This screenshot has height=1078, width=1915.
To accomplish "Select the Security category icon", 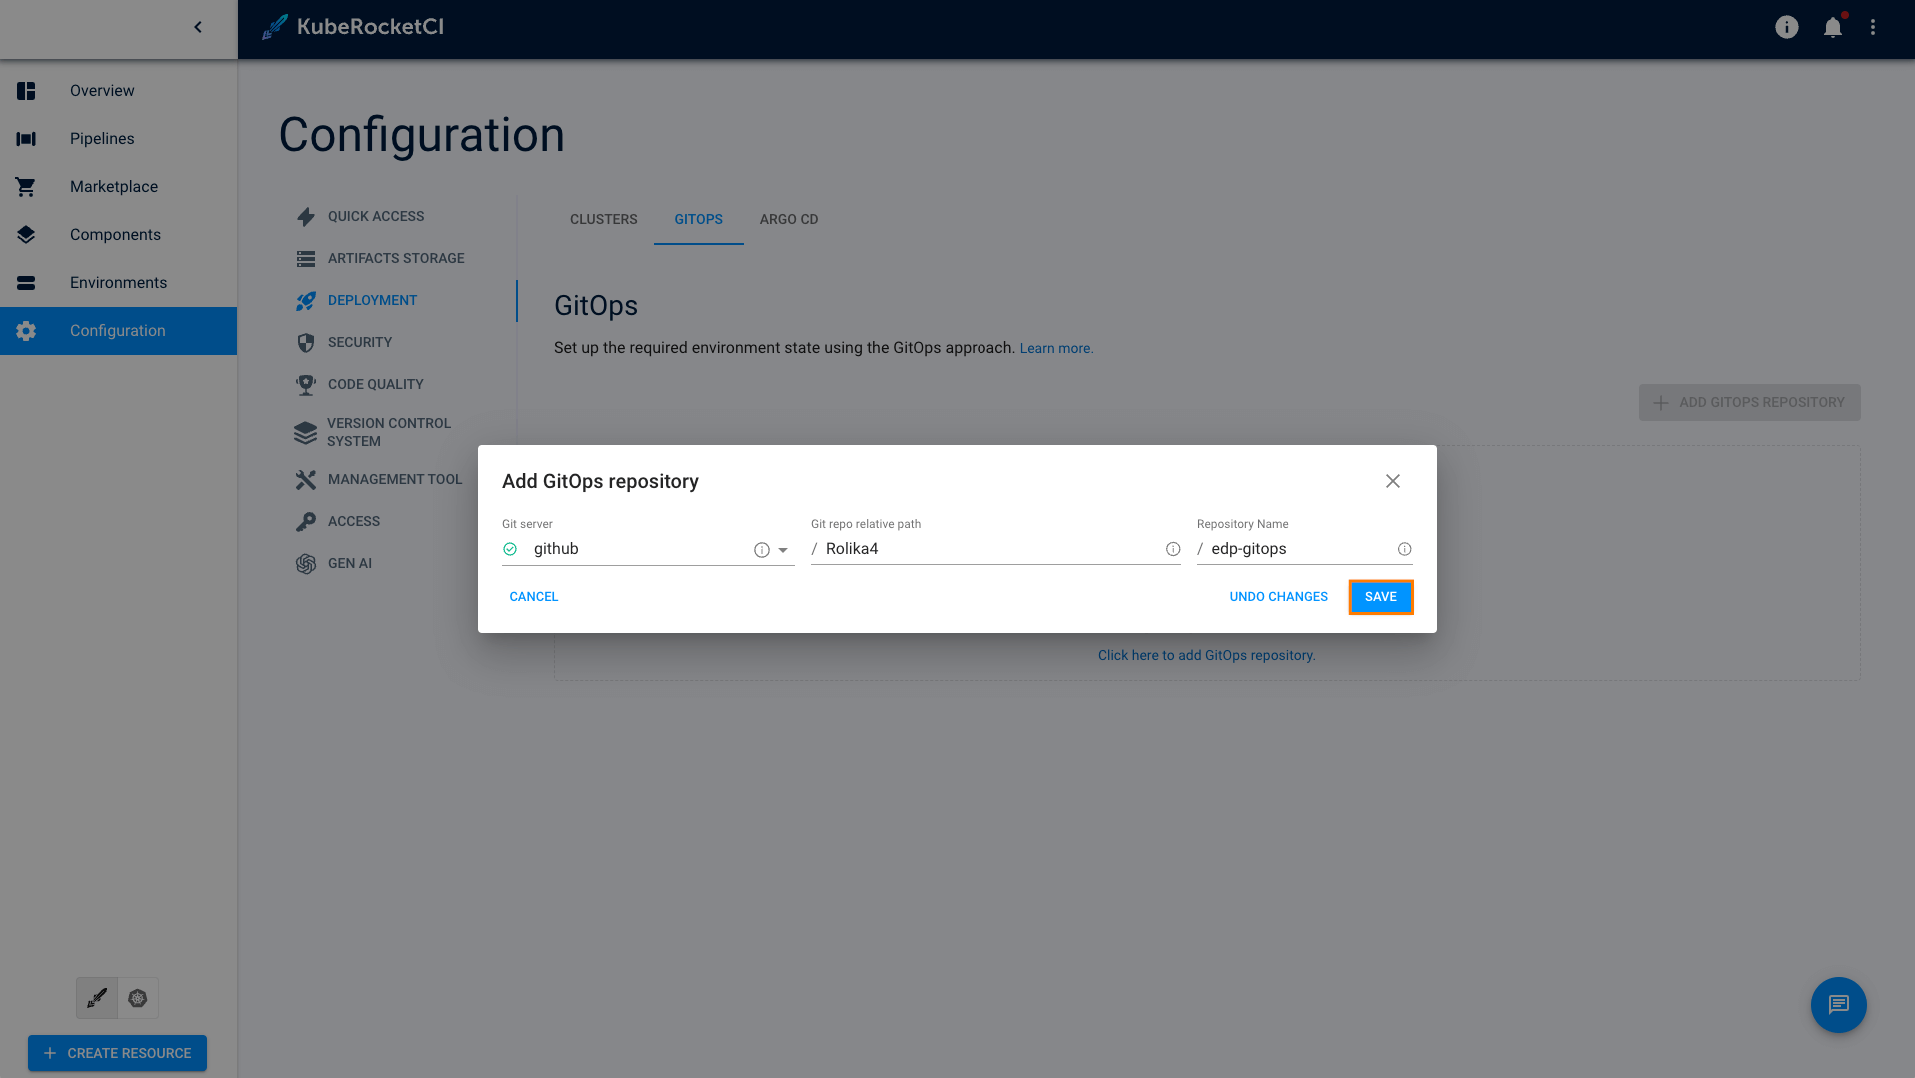I will pos(306,342).
